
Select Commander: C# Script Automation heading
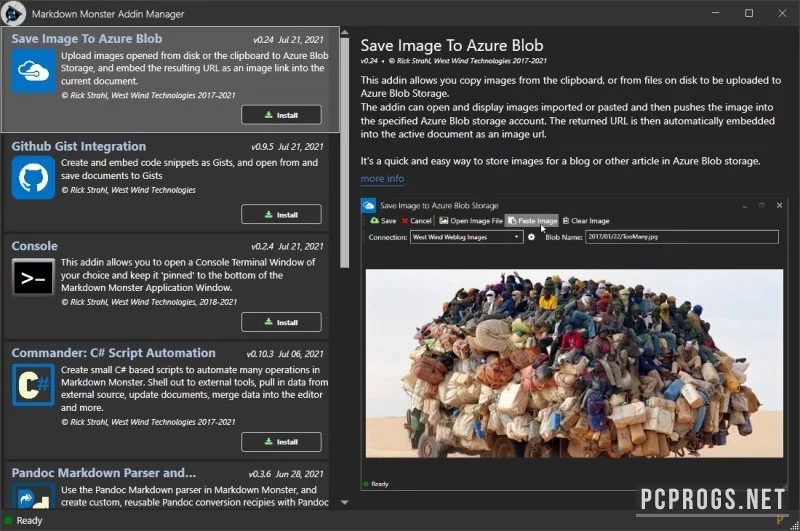click(113, 353)
